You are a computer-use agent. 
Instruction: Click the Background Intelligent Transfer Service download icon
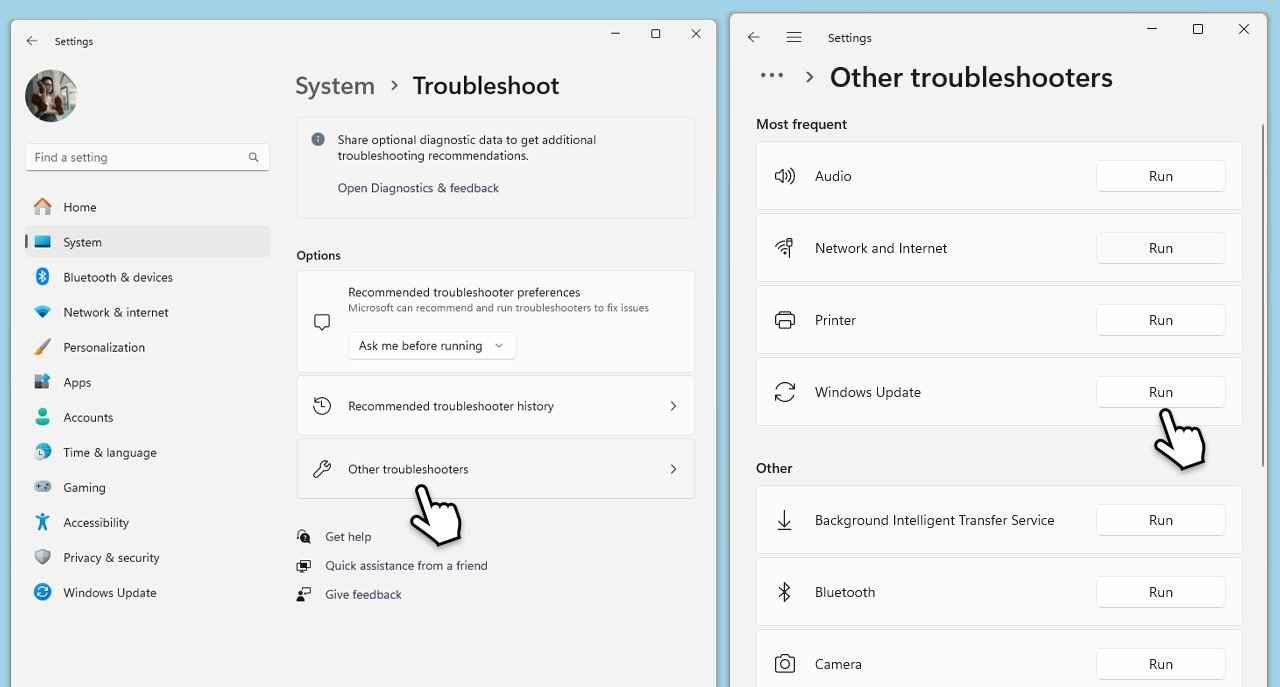(x=785, y=520)
